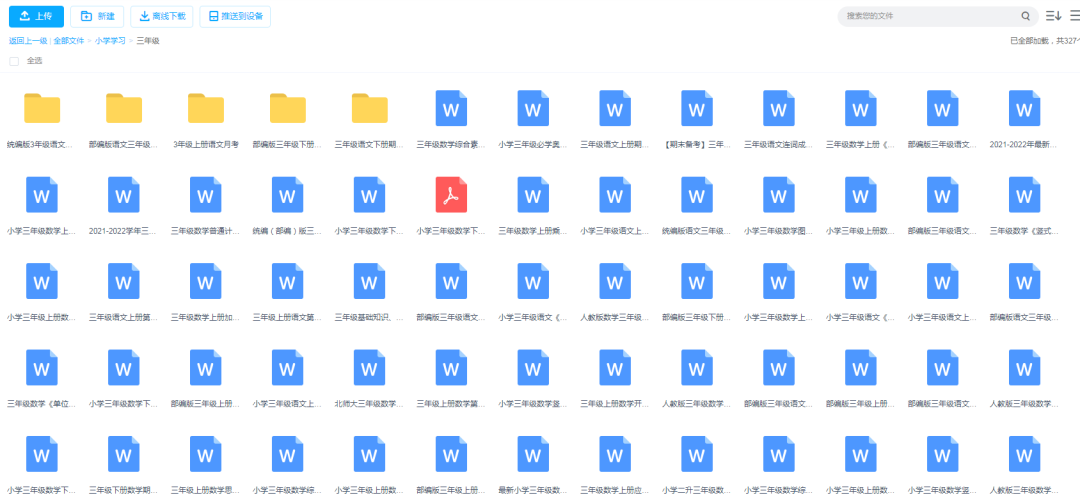
Task: Navigate to 全部文件 breadcrumb
Action: pyautogui.click(x=69, y=41)
